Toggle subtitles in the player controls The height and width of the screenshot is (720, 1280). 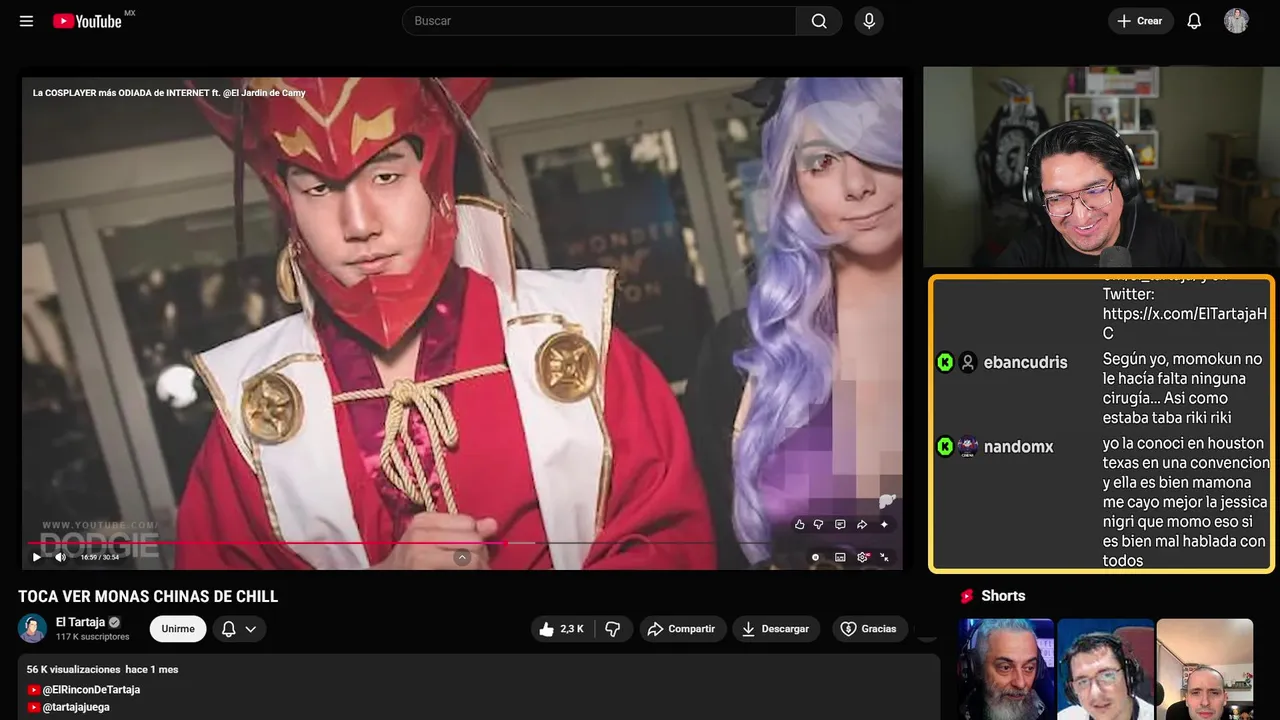click(840, 557)
